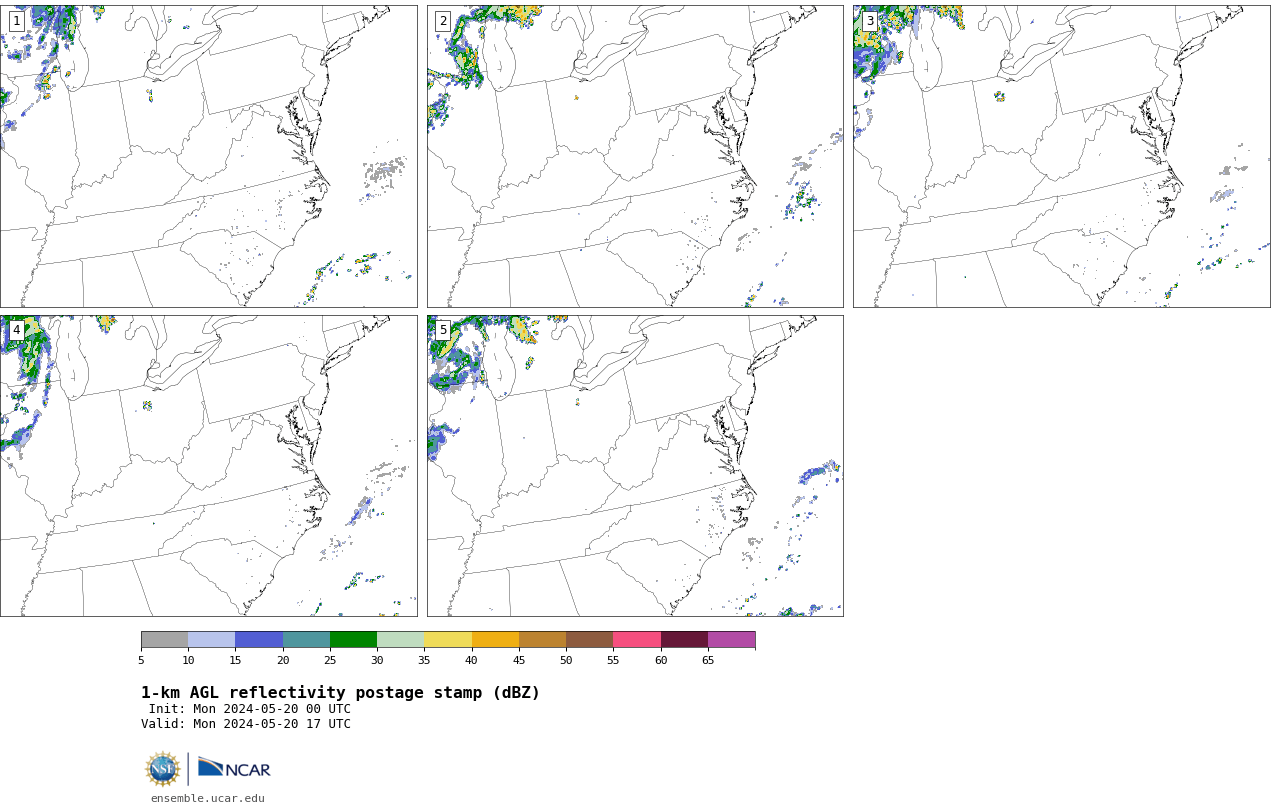This screenshot has width=1280, height=809.
Task: Click the teal 20-25 dBZ swatch
Action: point(306,640)
